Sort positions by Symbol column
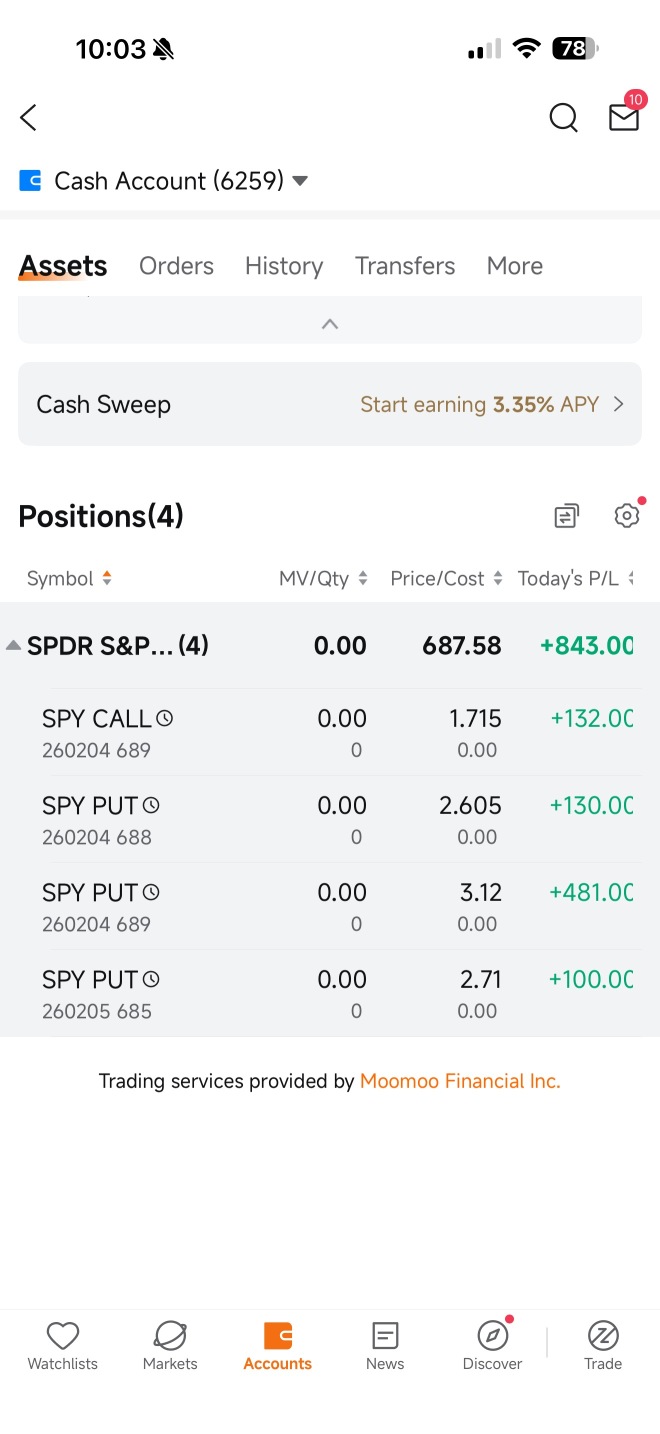 click(x=69, y=578)
